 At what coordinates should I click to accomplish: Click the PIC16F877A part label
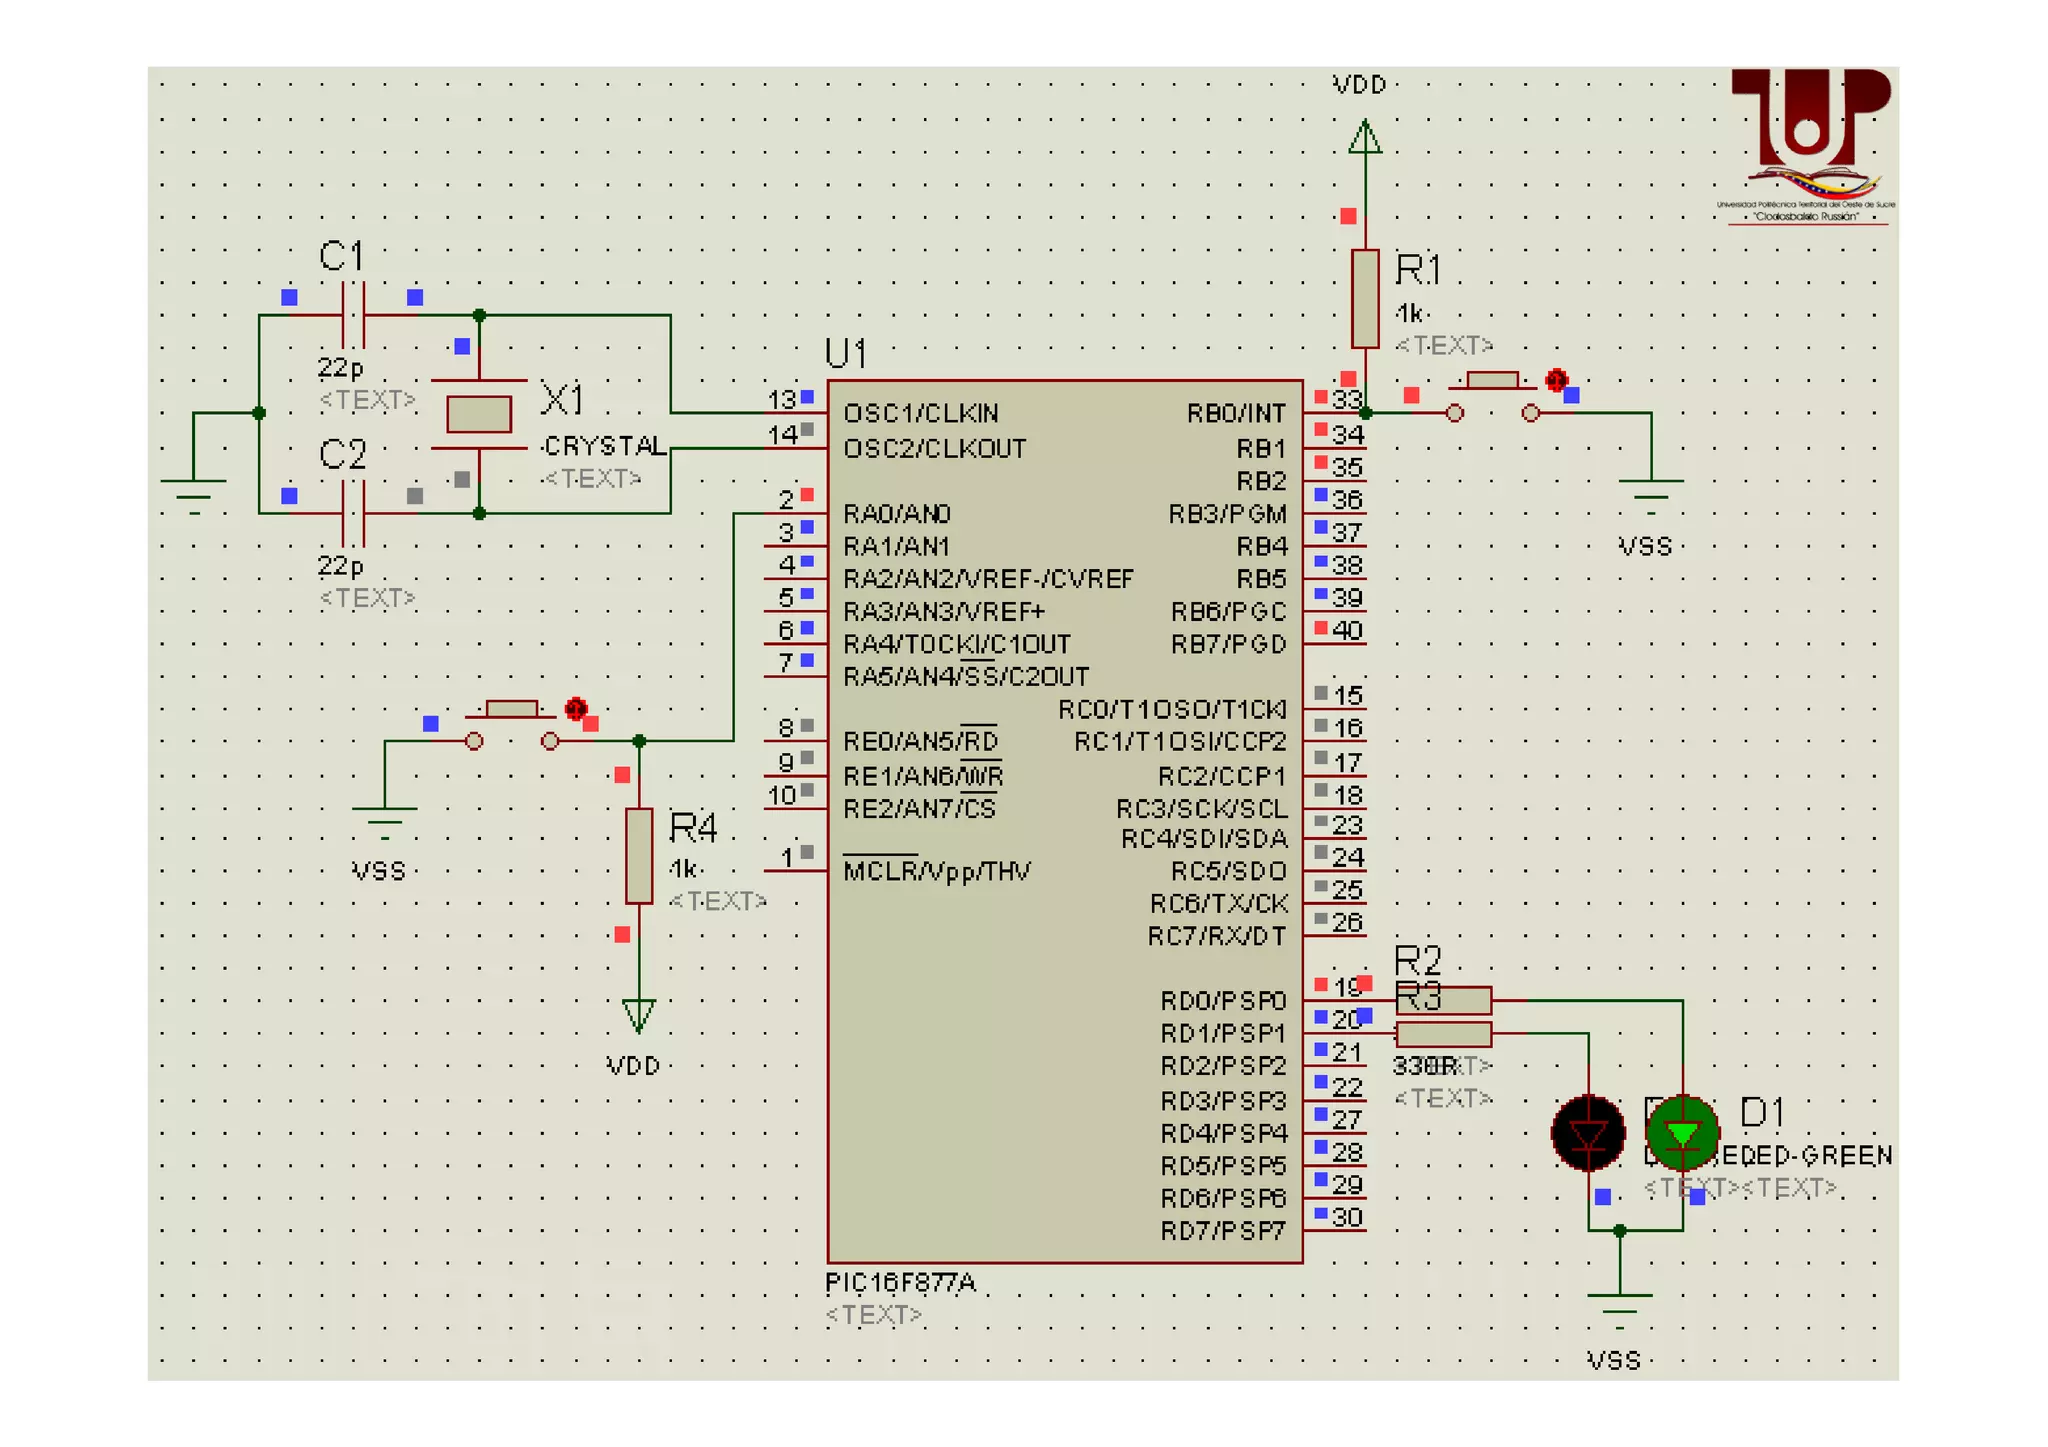tap(900, 1283)
